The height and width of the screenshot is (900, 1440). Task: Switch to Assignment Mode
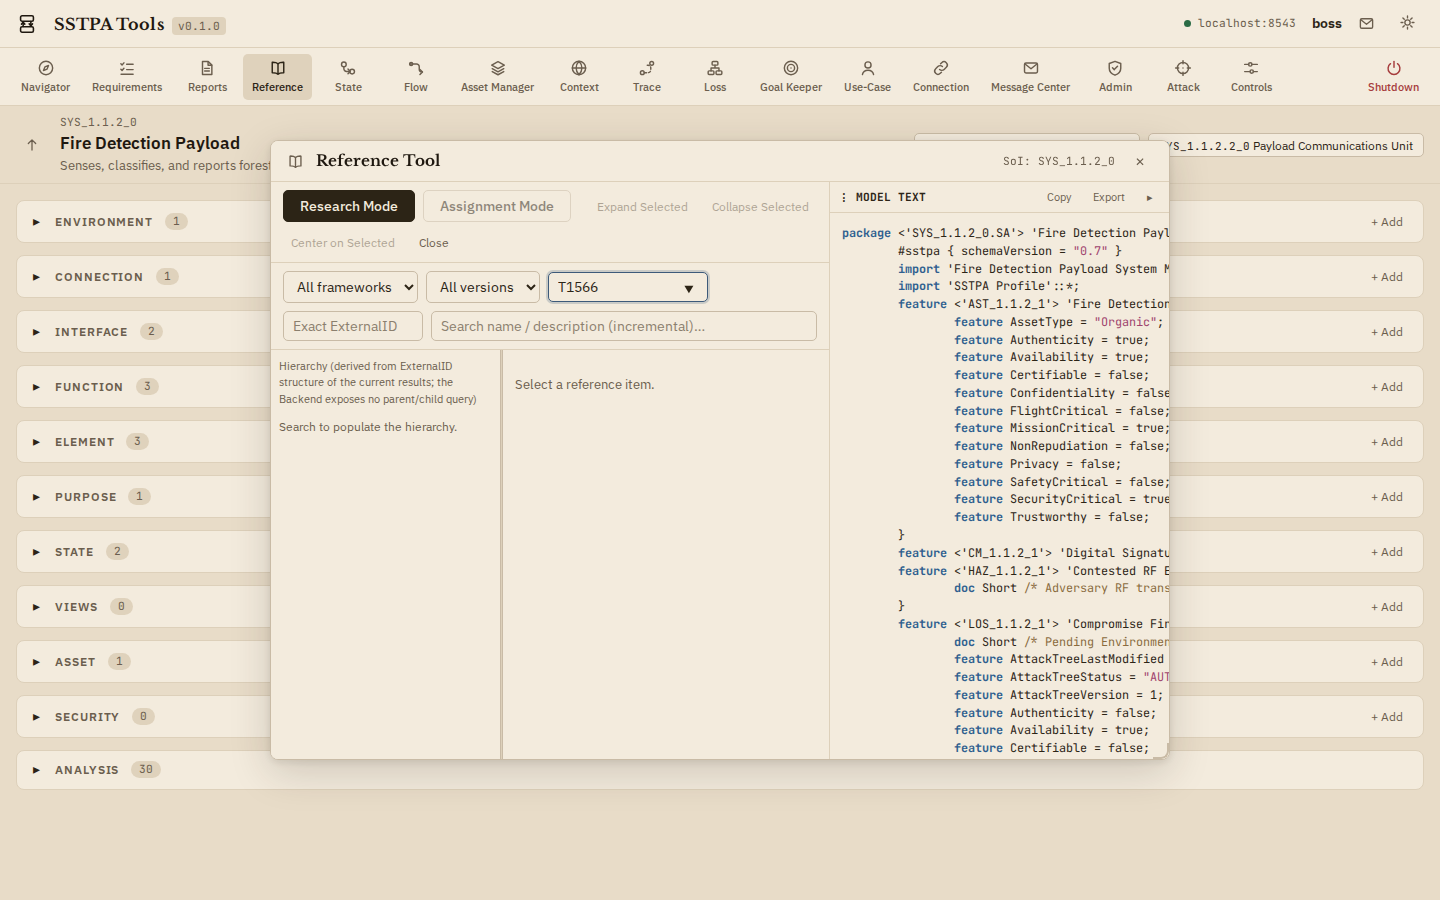pyautogui.click(x=497, y=206)
